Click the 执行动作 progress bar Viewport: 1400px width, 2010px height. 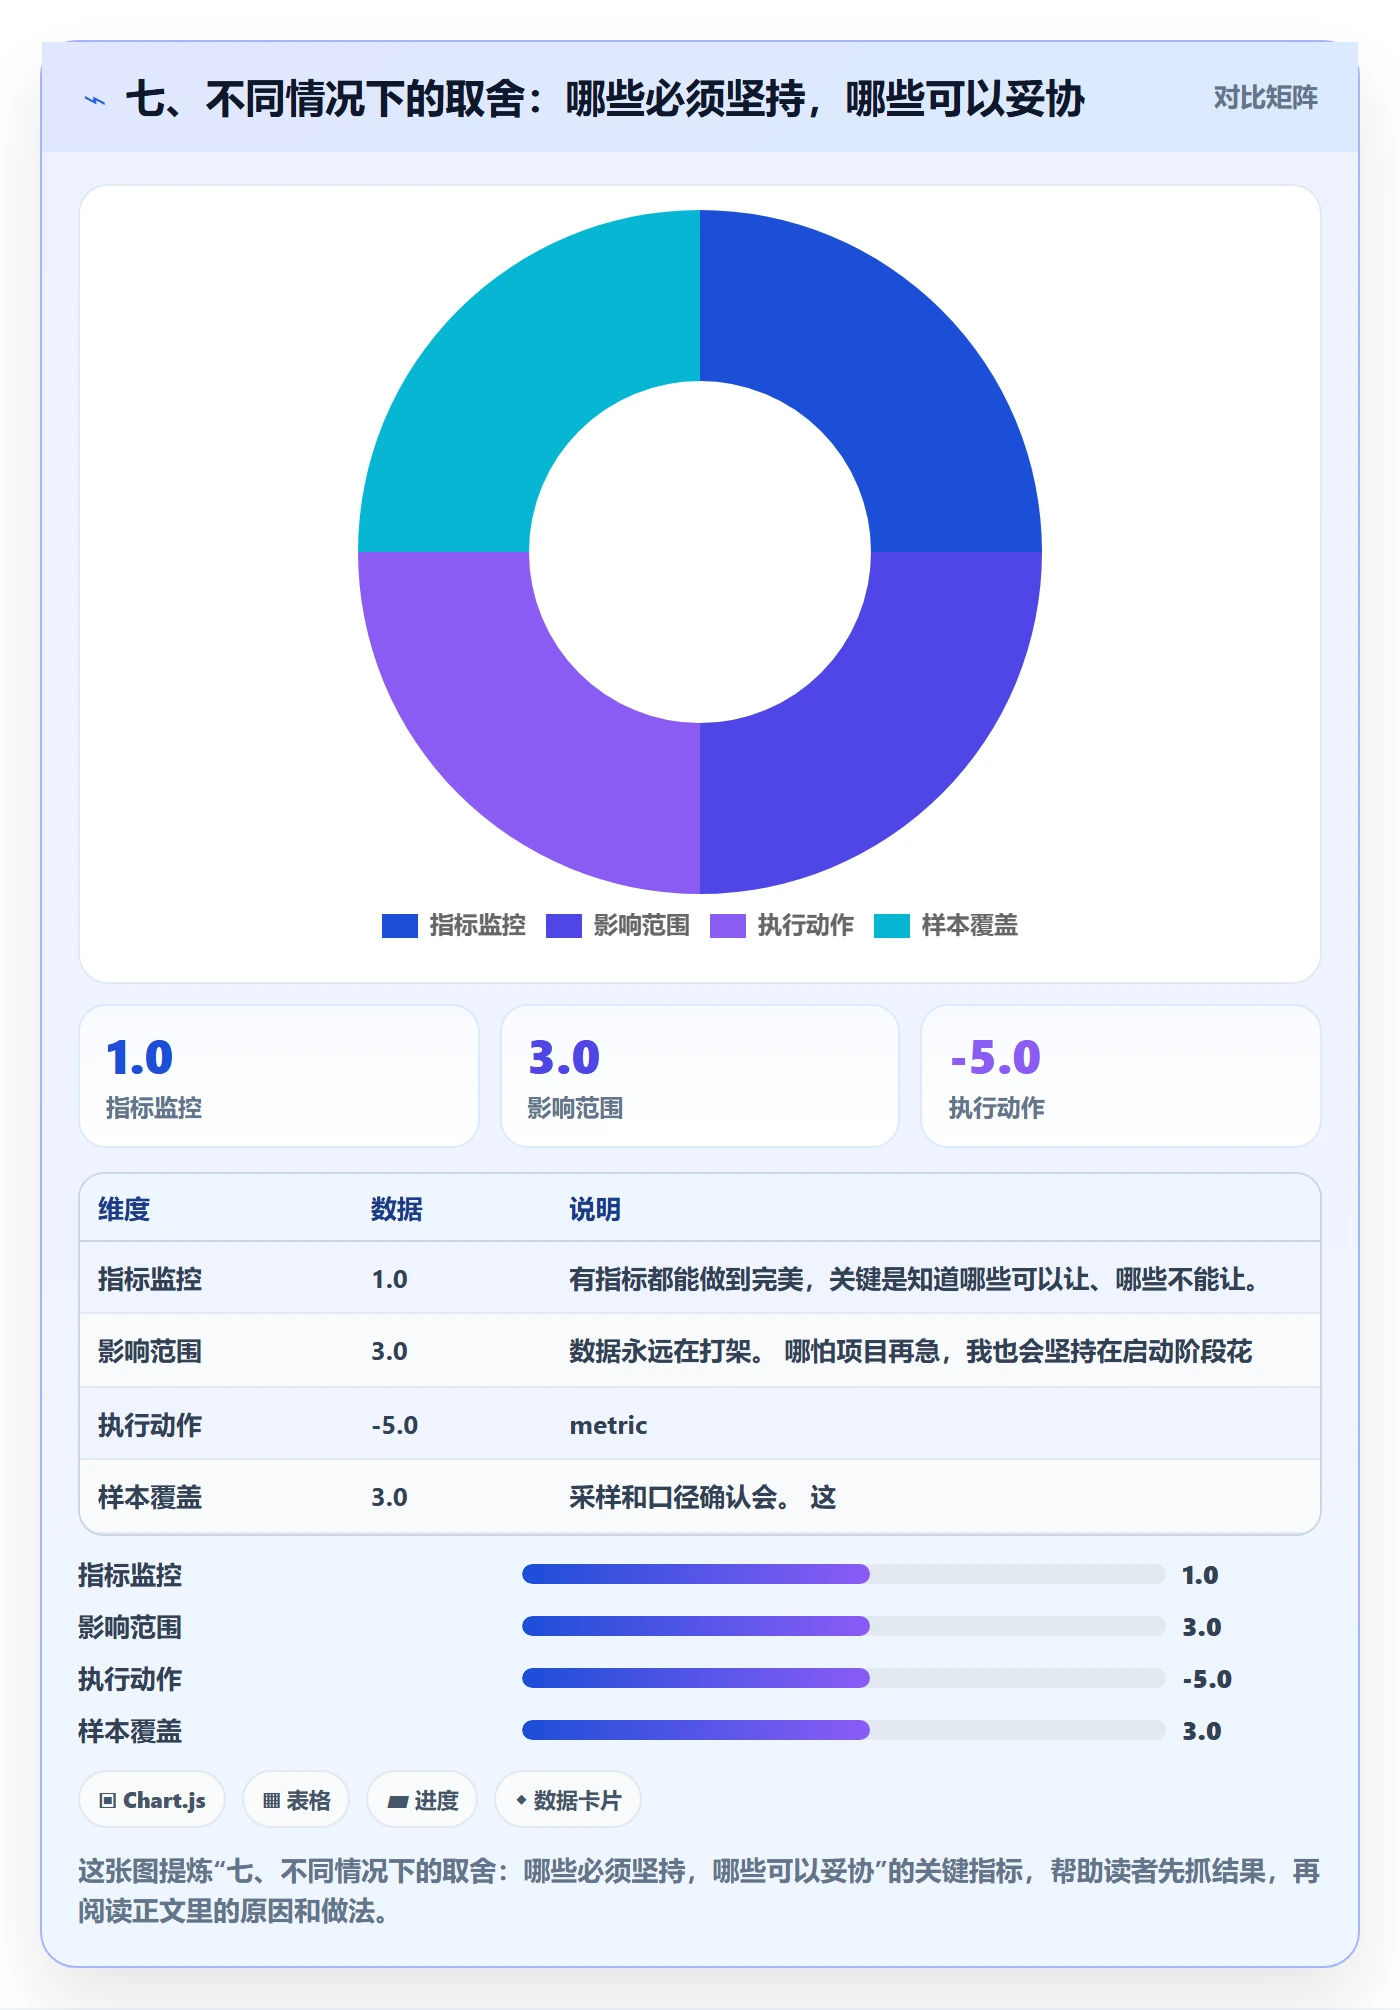click(x=843, y=1678)
